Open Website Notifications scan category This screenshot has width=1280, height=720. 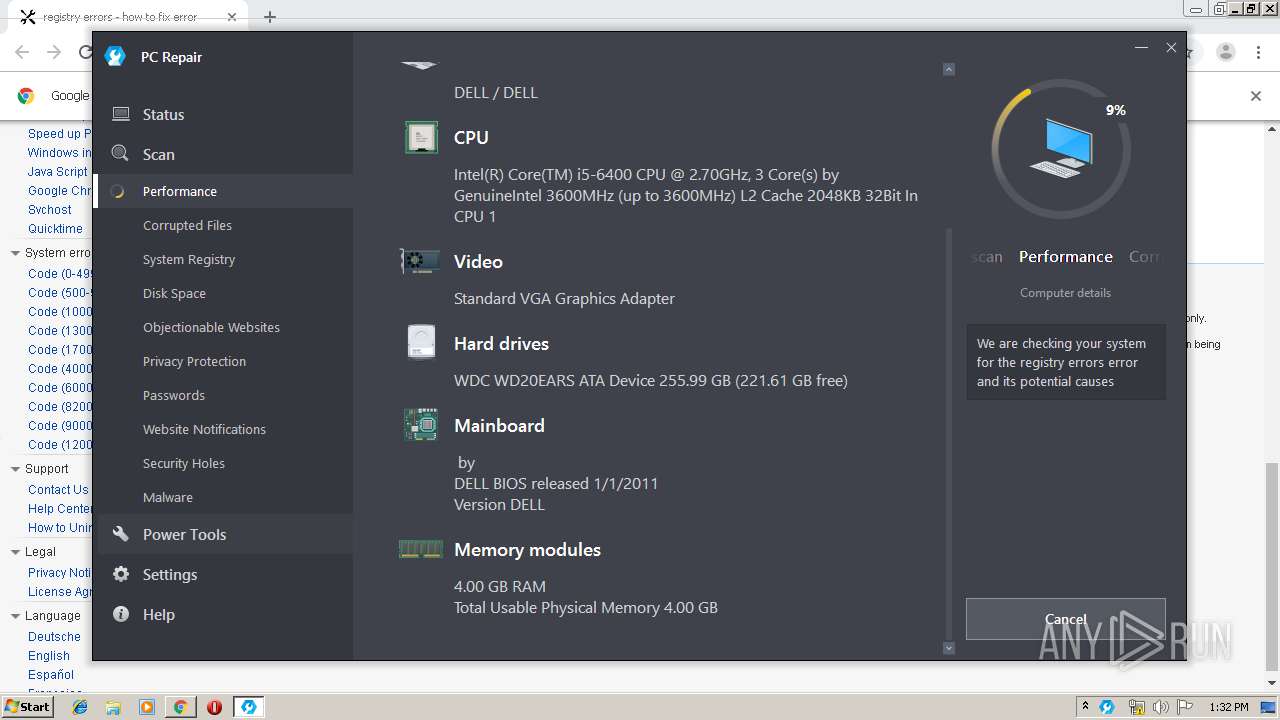[204, 429]
